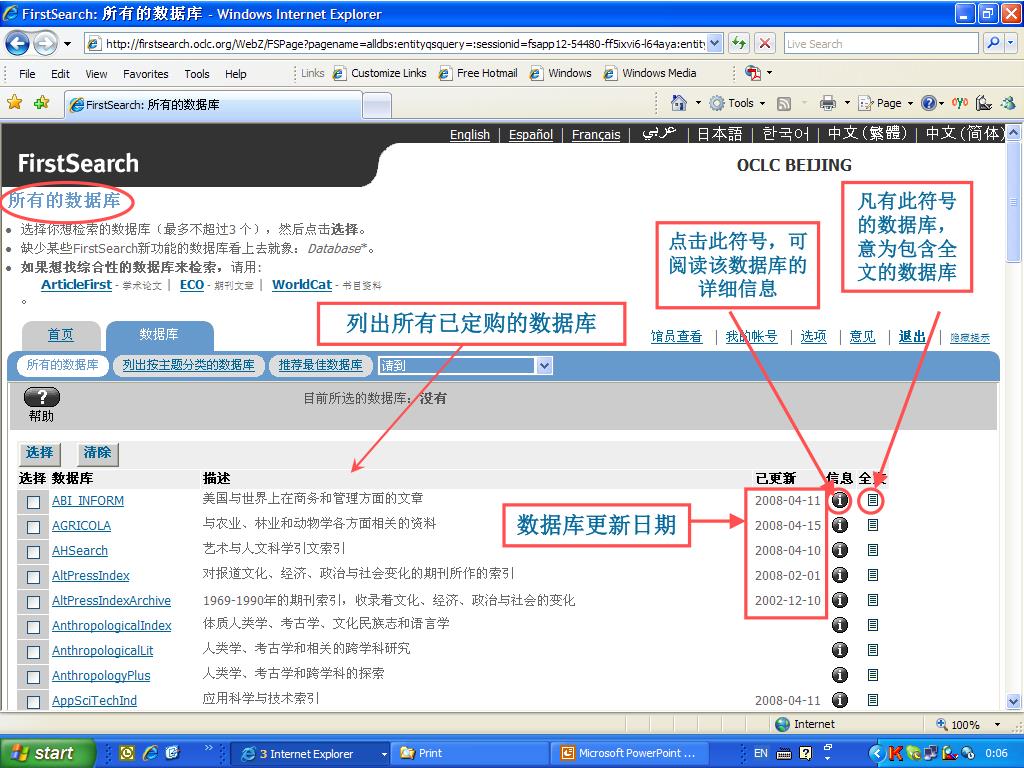This screenshot has height=768, width=1024.
Task: Click the 退出 logout link
Action: pos(912,336)
